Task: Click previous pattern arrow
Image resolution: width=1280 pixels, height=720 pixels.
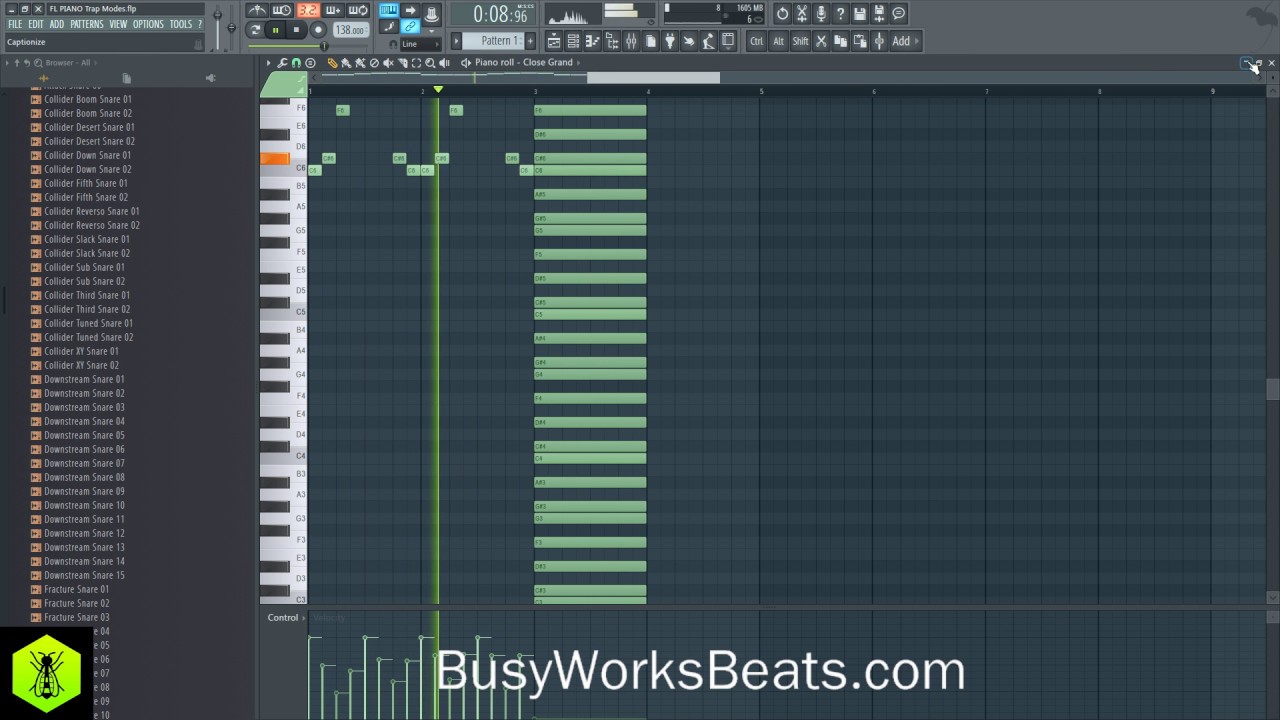Action: (x=456, y=41)
